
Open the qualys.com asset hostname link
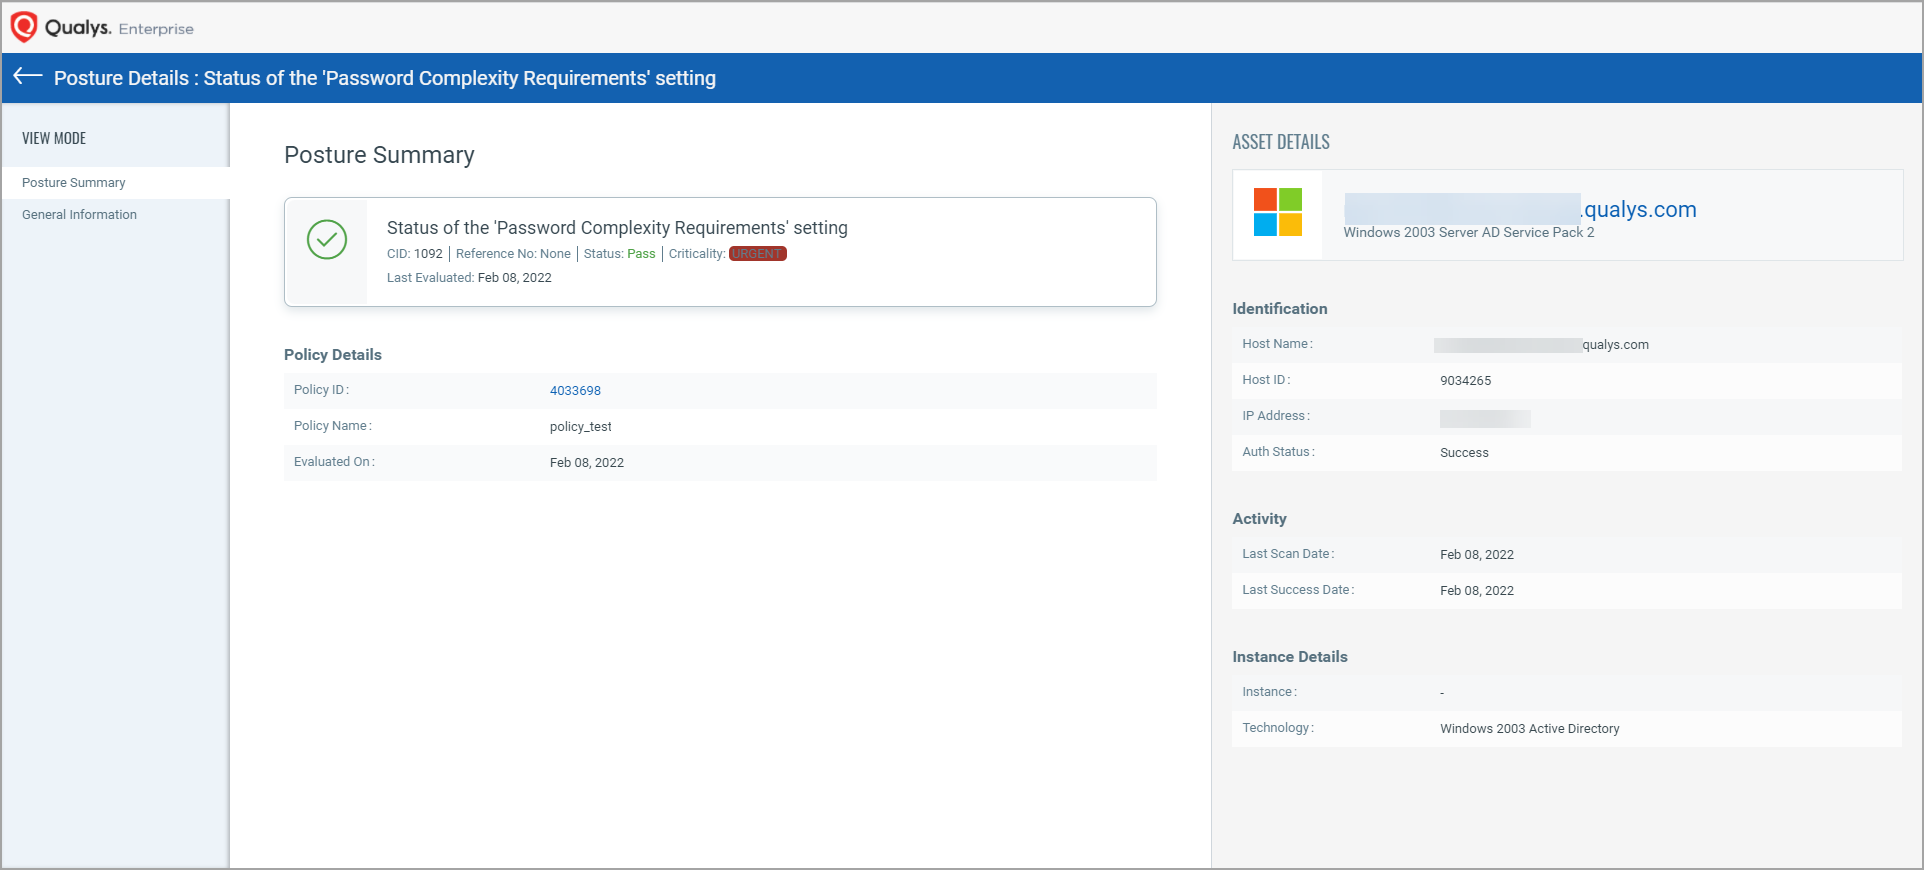(x=1520, y=209)
